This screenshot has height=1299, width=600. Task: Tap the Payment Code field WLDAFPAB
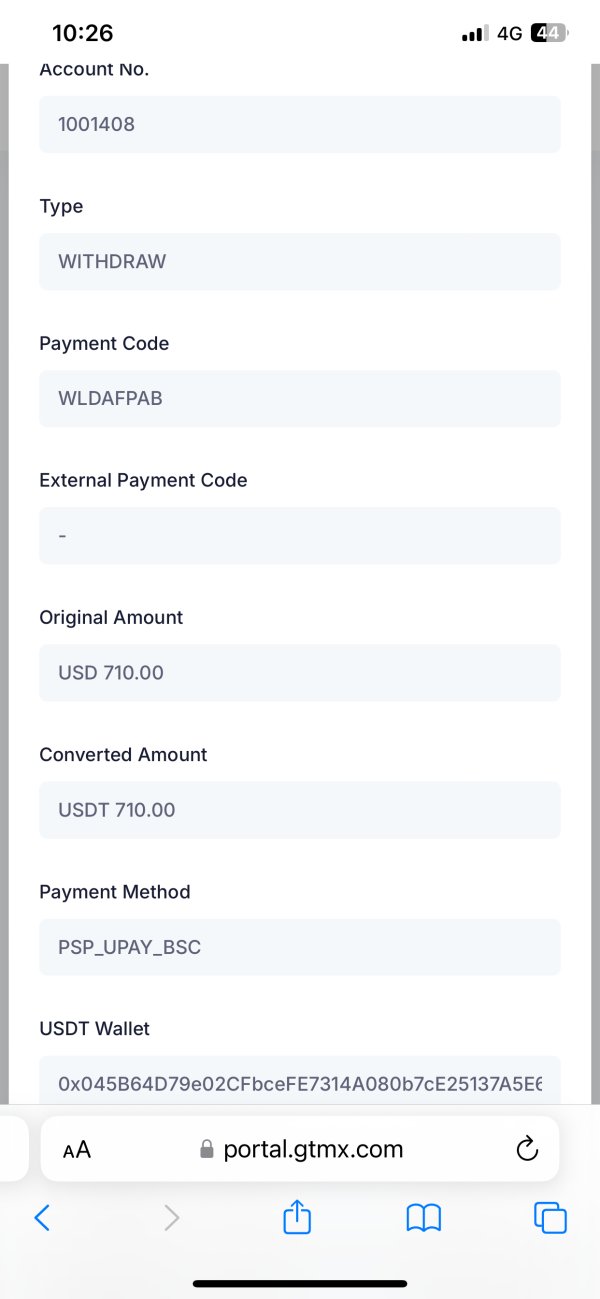(x=300, y=399)
